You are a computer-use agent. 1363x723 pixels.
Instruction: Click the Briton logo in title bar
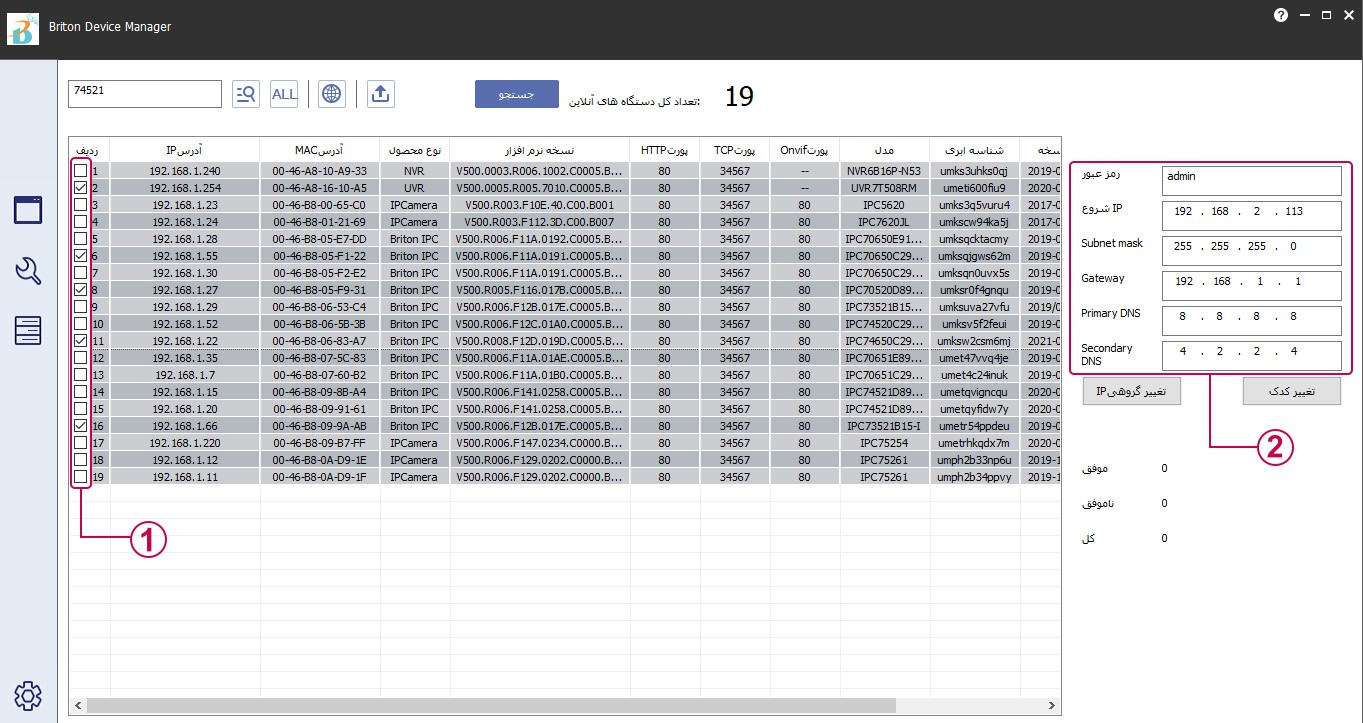click(x=23, y=28)
